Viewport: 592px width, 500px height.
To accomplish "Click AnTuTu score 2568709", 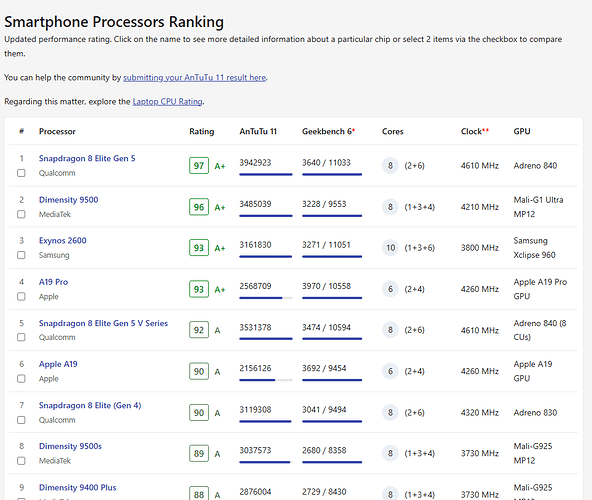I will coord(255,286).
